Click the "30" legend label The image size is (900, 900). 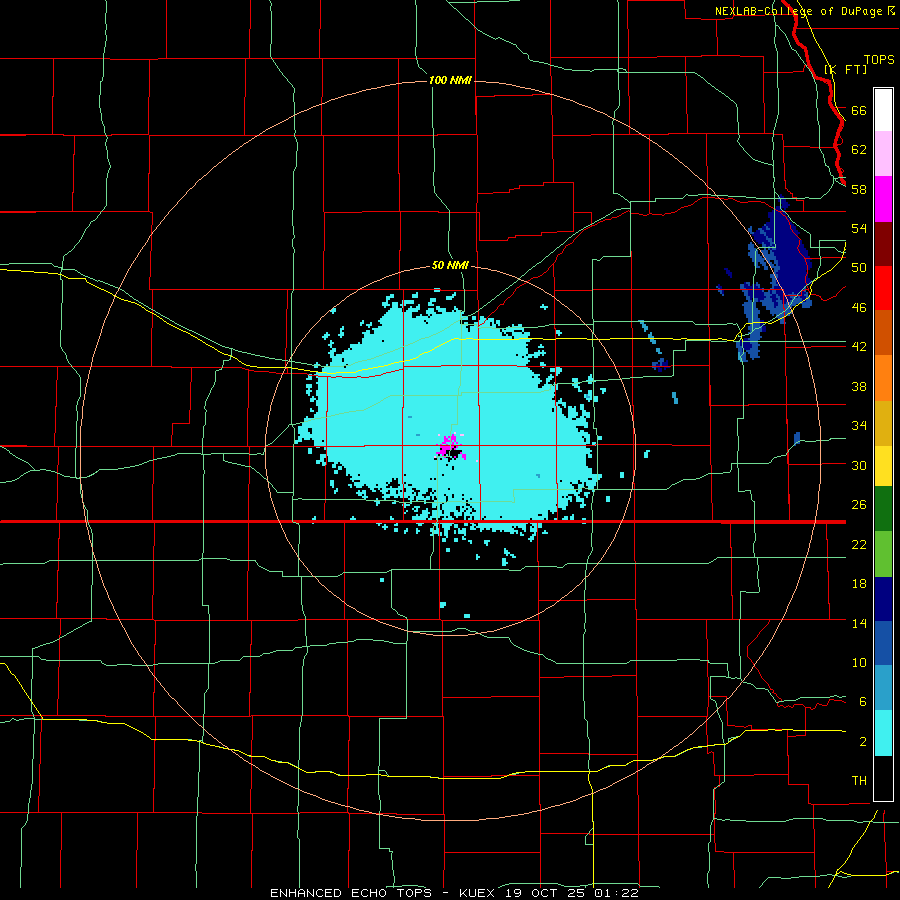(x=859, y=465)
